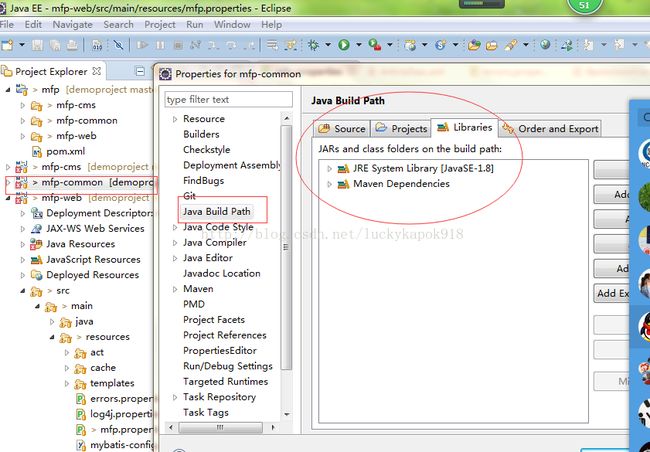Screen dimensions: 650x452
Task: Switch to the Projects tab
Action: (400, 129)
